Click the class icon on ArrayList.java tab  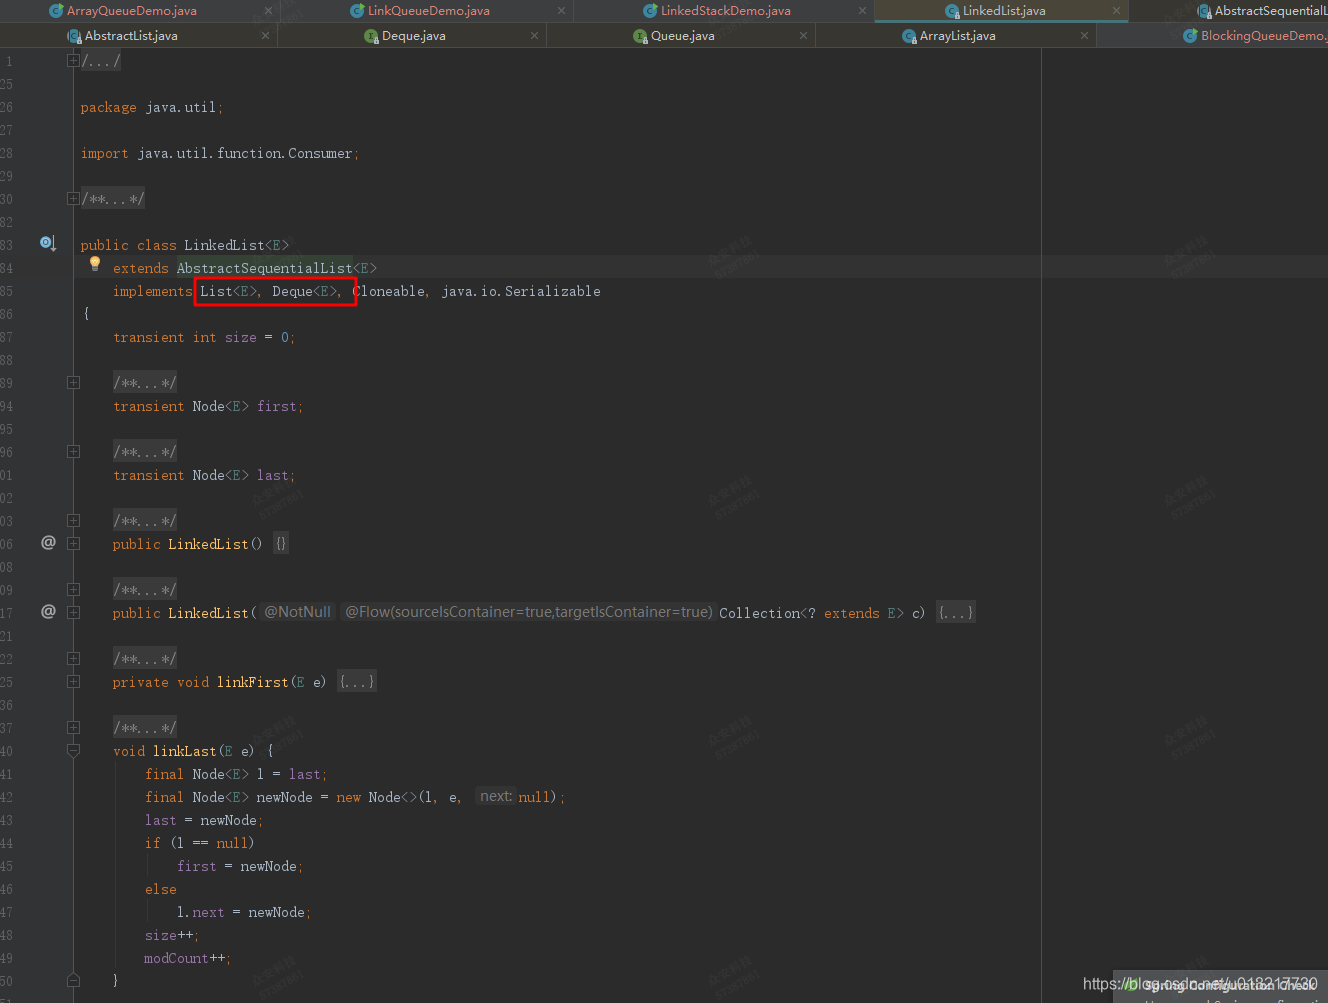(x=909, y=36)
